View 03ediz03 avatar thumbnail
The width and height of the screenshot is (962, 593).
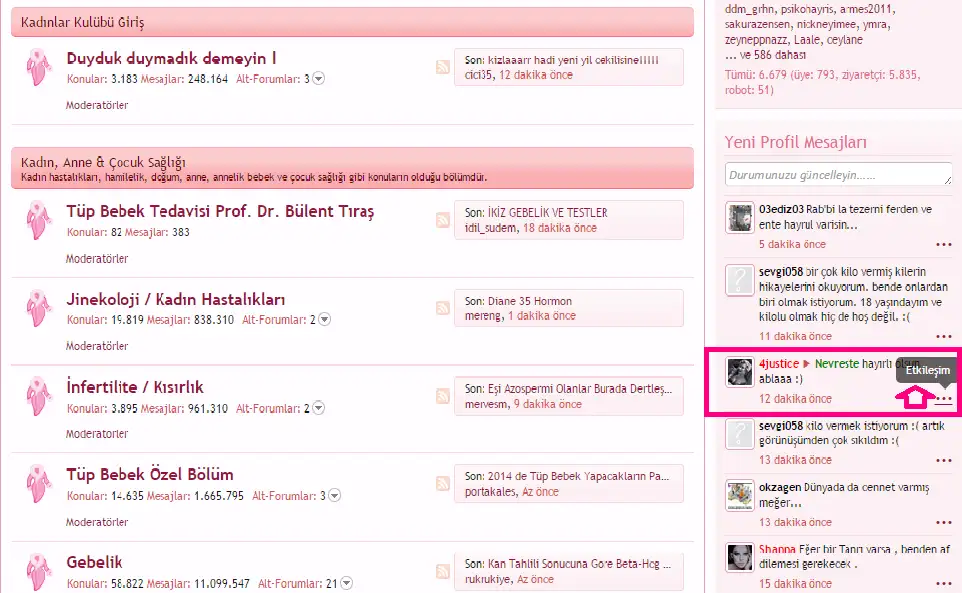point(739,217)
